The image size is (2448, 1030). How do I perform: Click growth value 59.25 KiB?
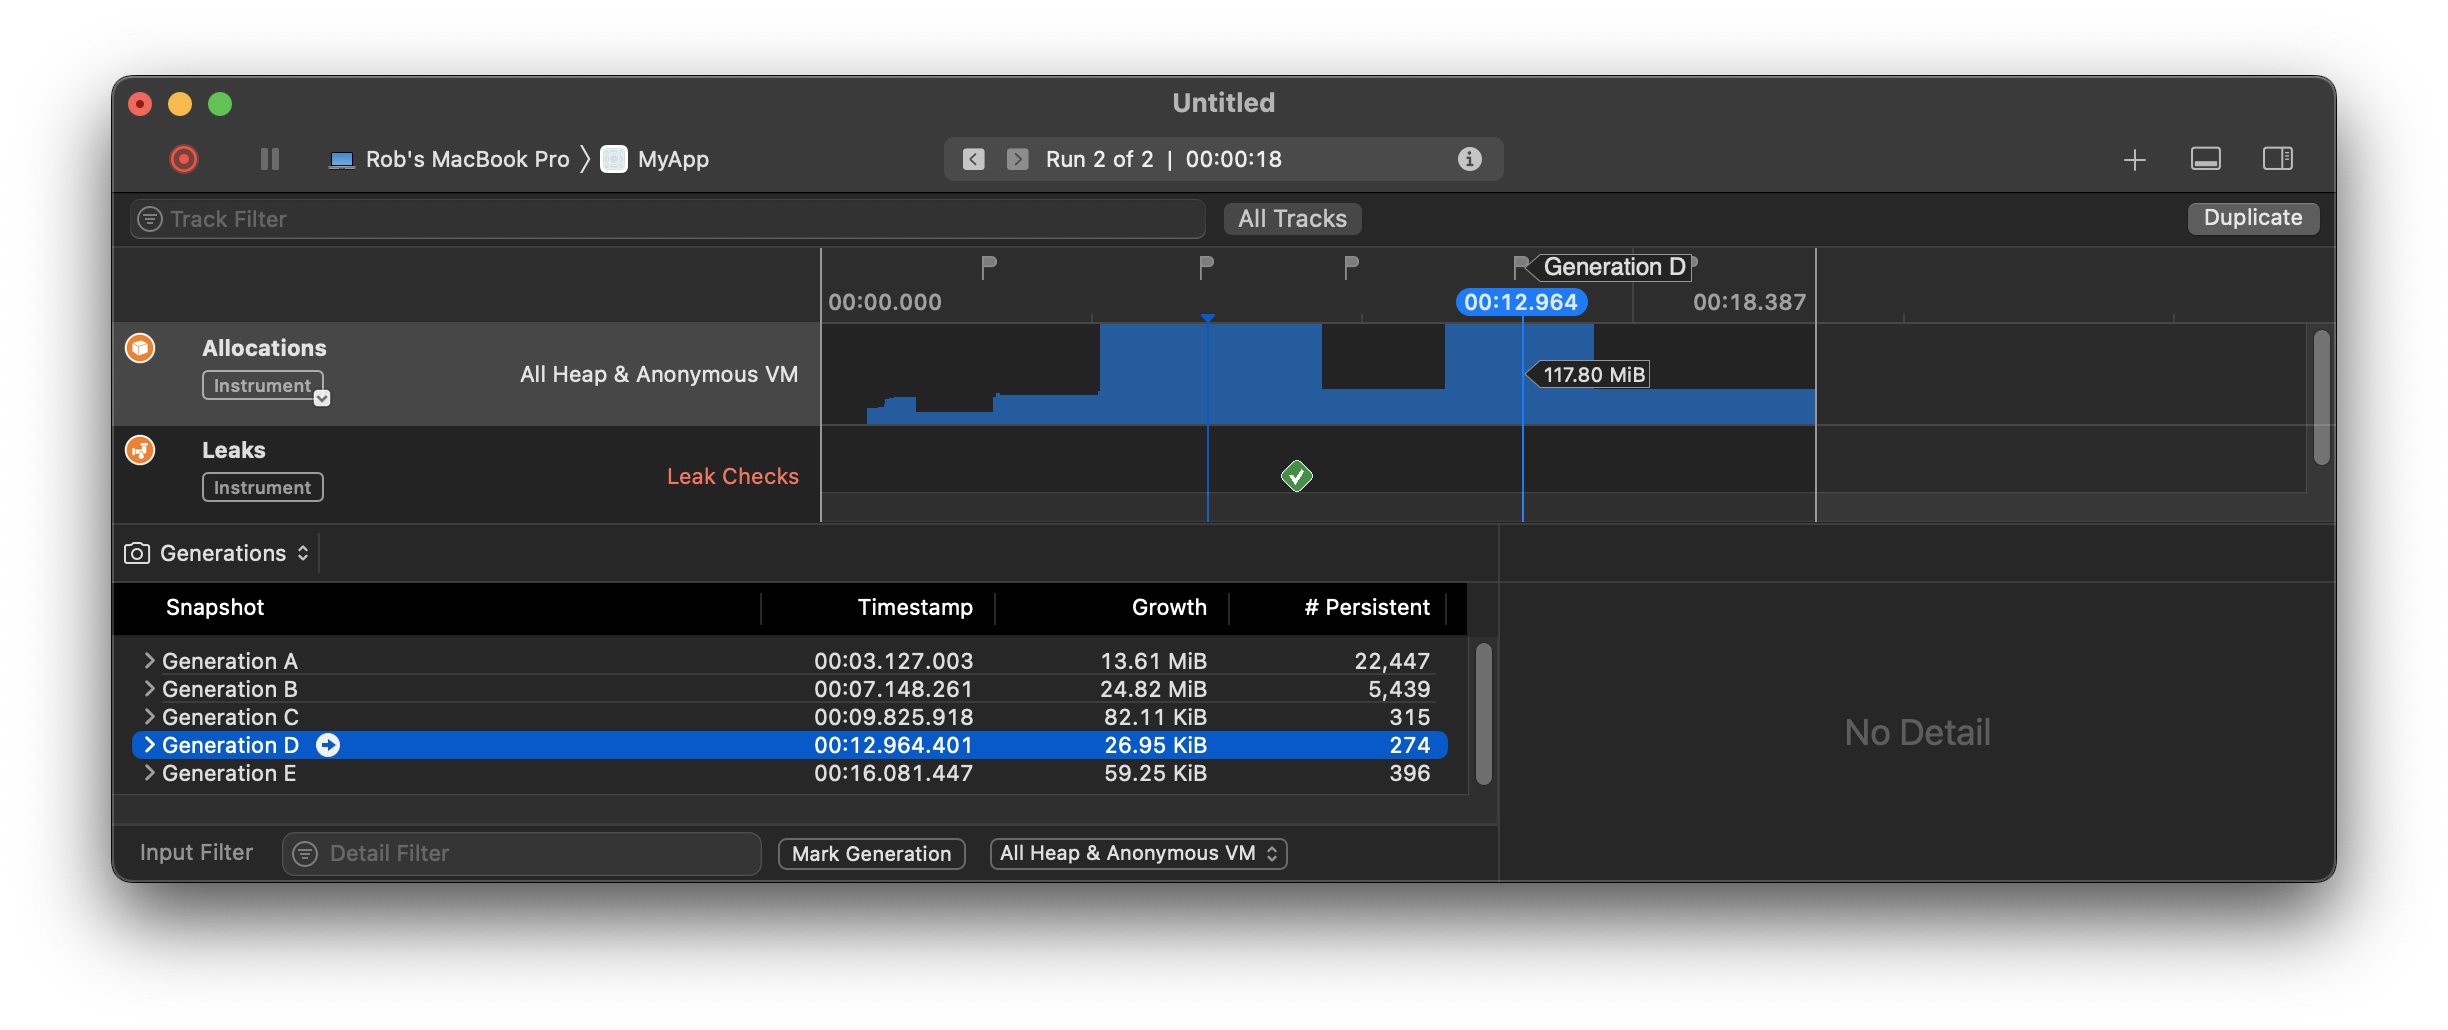1155,773
